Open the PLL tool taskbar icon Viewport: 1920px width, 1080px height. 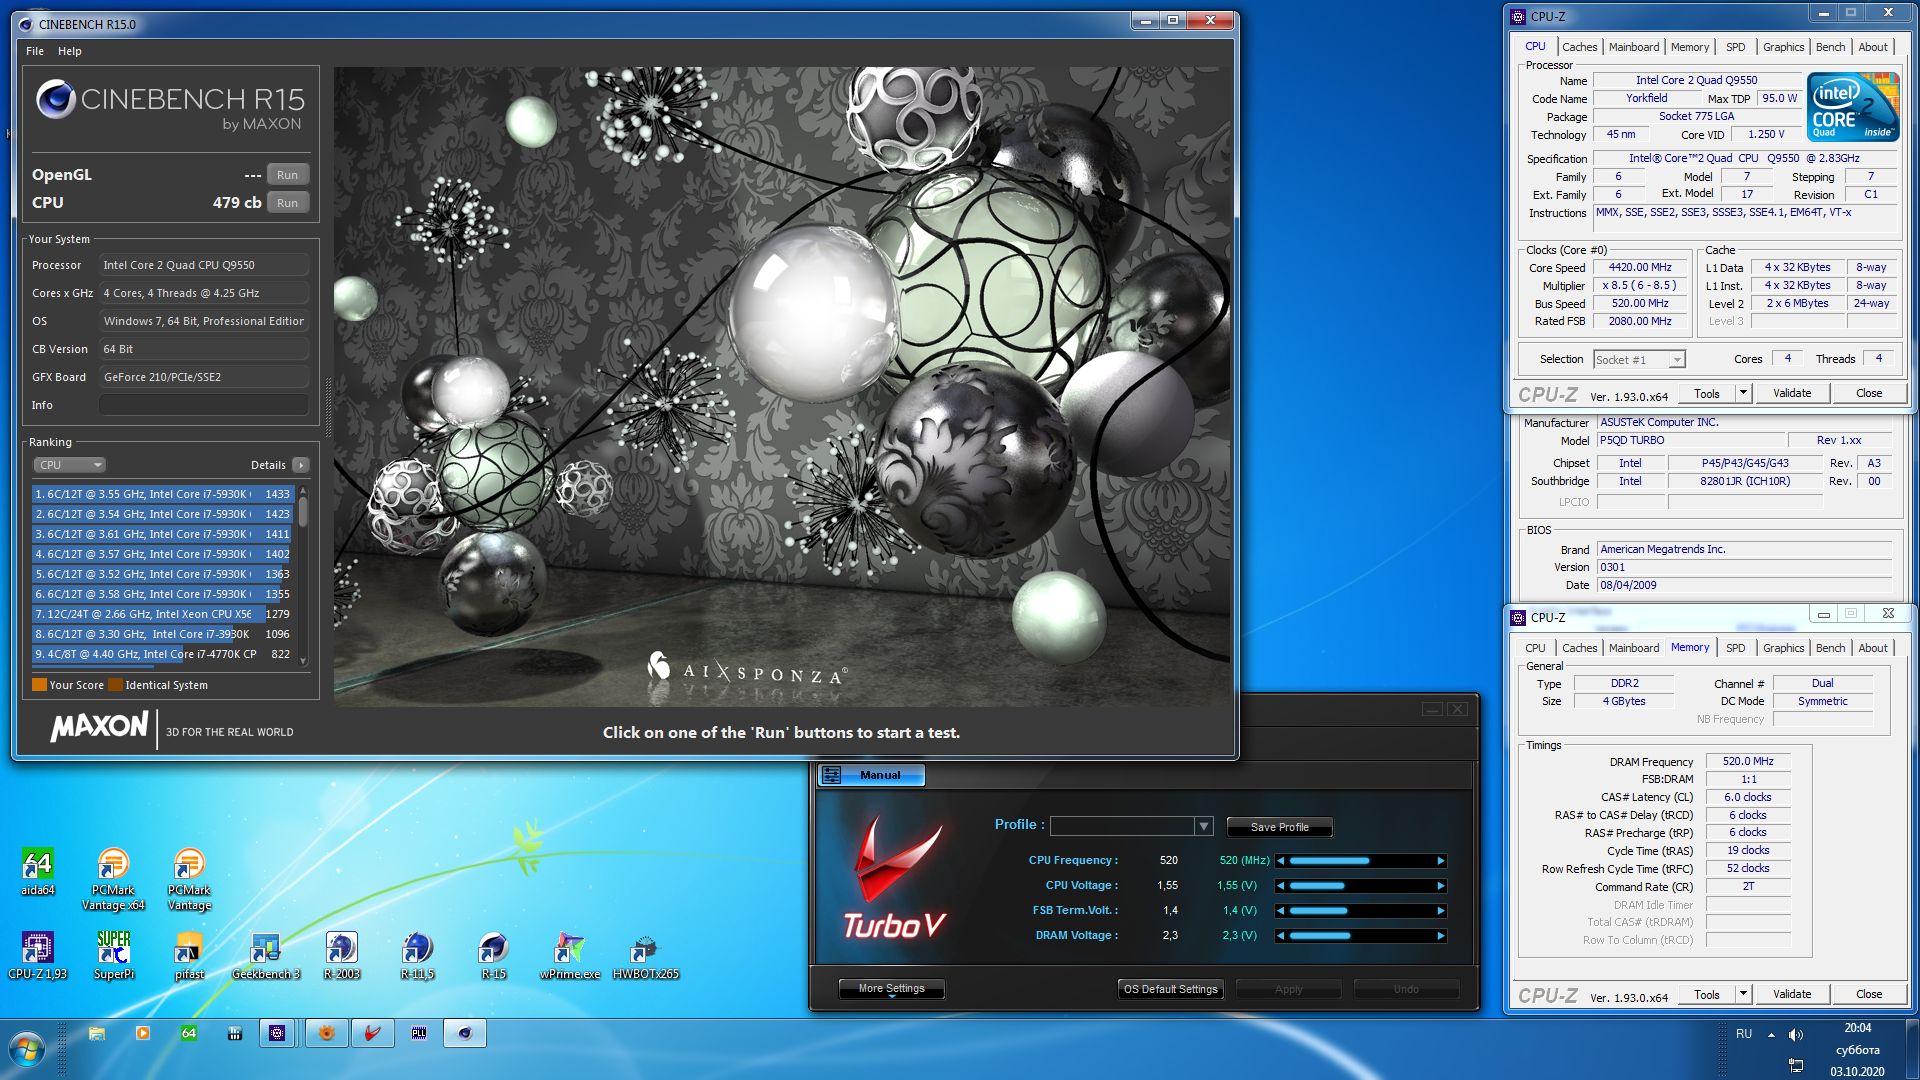tap(419, 1034)
